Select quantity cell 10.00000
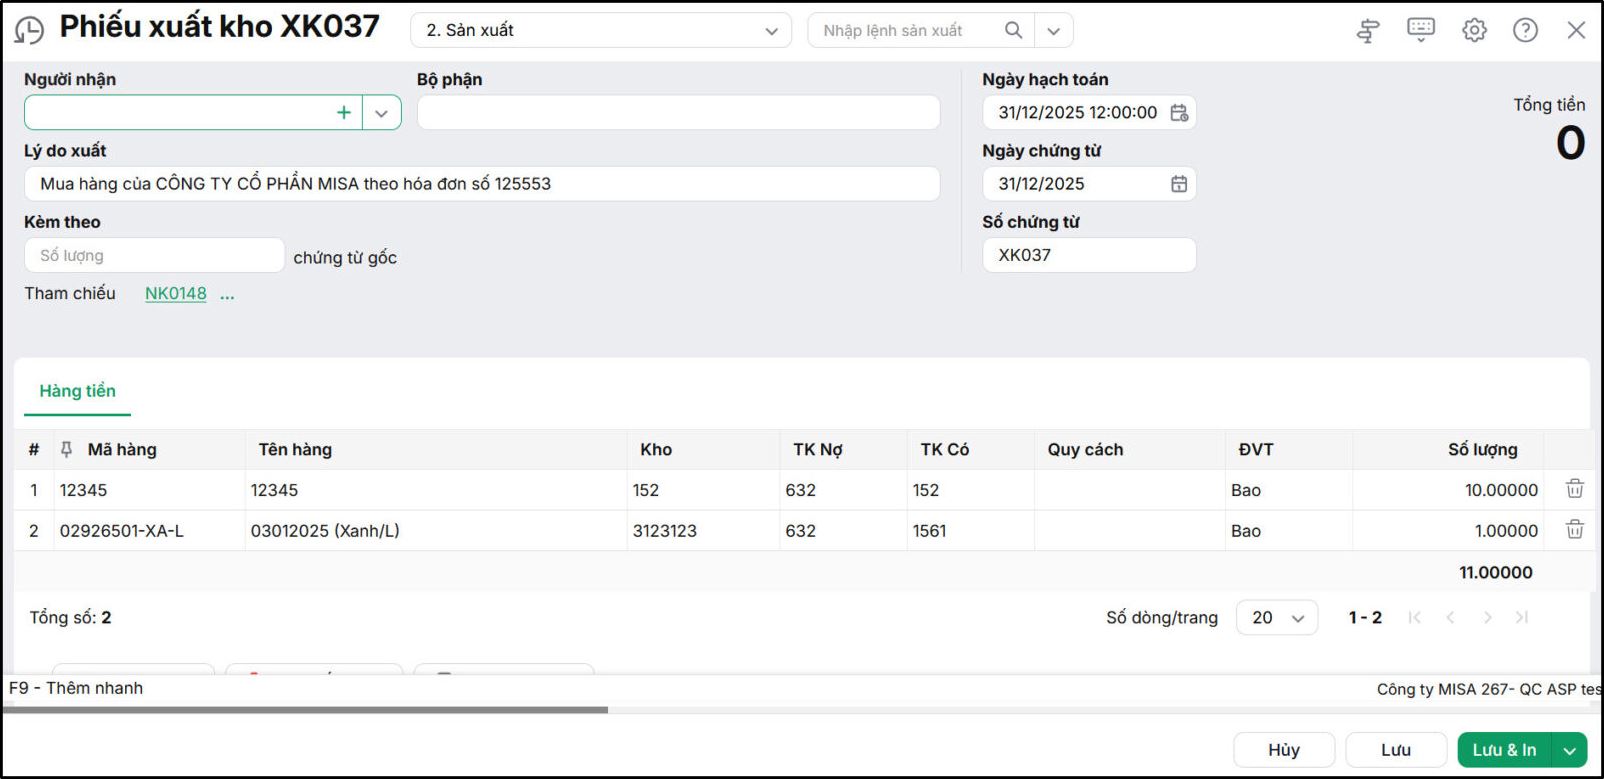This screenshot has width=1604, height=779. pos(1448,490)
